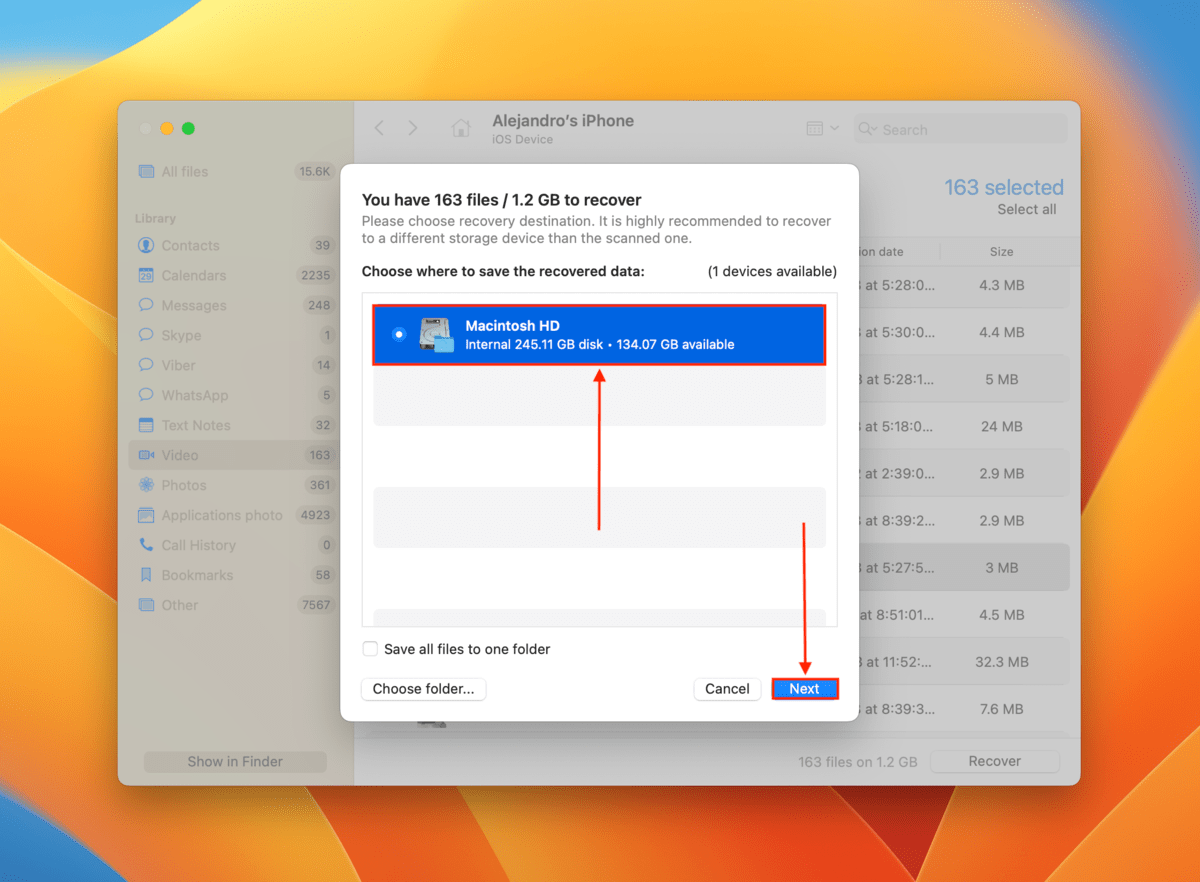Click the Skype label in sidebar
This screenshot has width=1200, height=882.
[x=182, y=335]
